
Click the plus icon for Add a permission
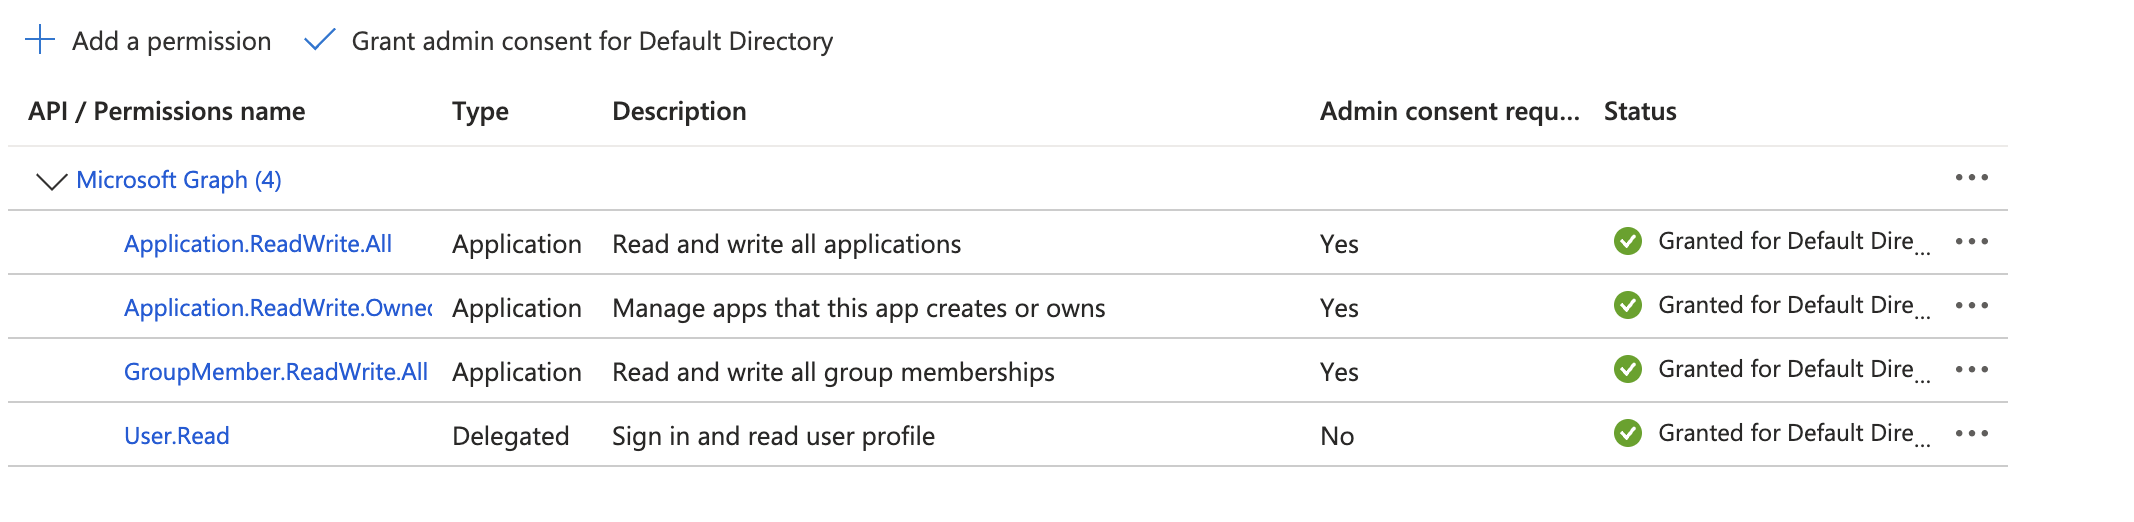[x=40, y=40]
